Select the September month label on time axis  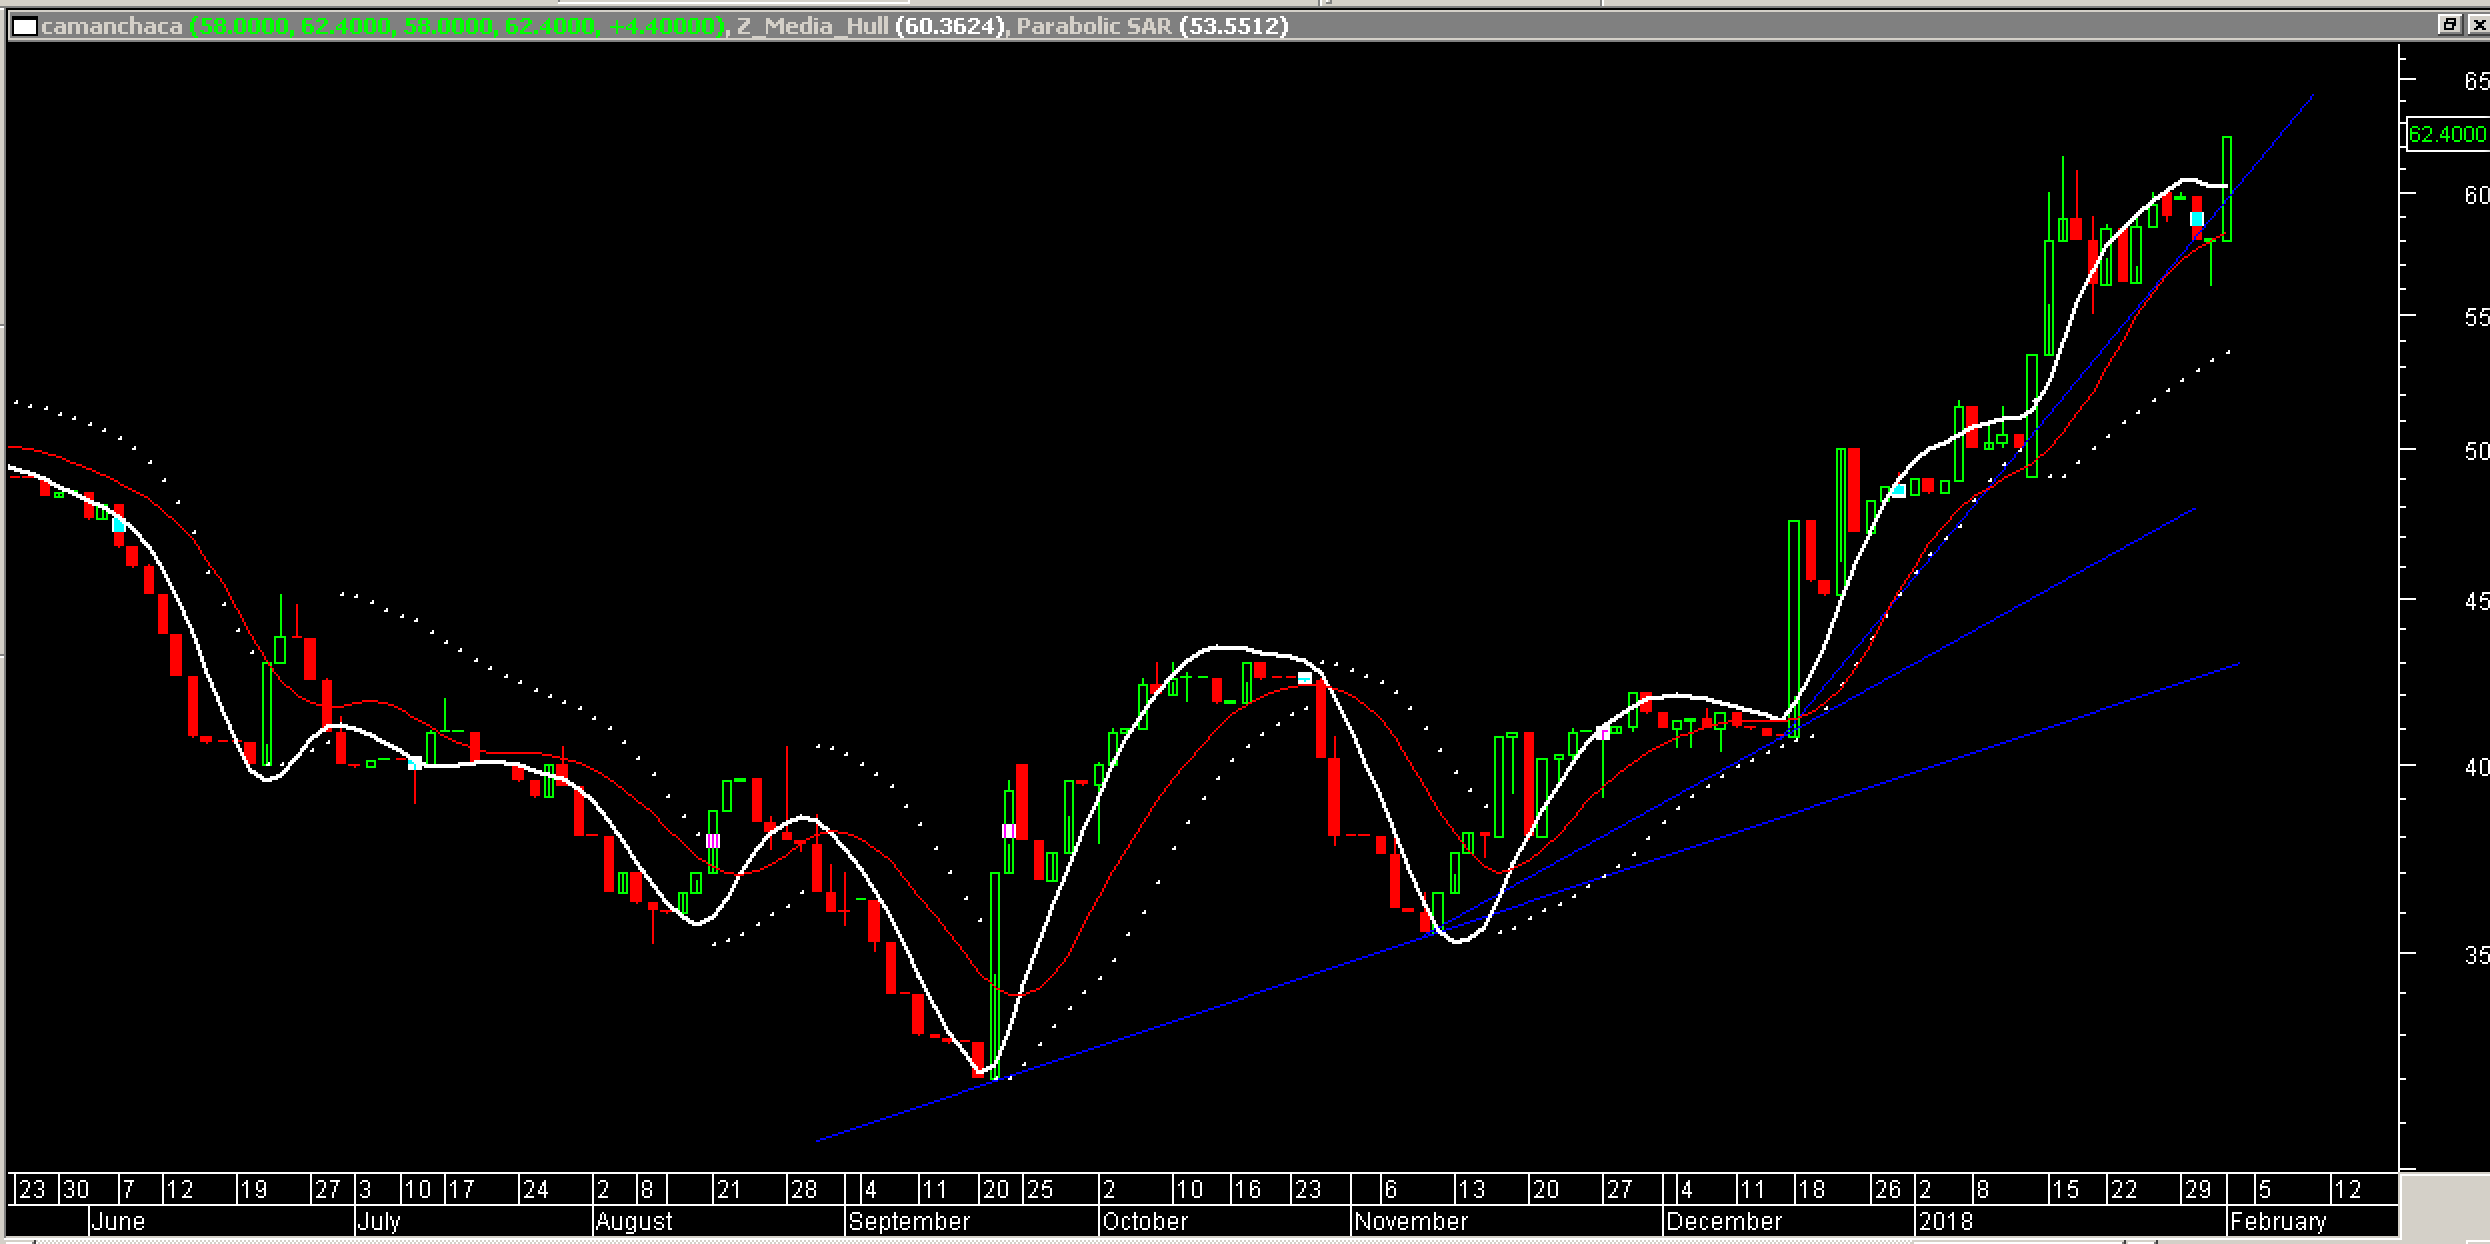click(909, 1221)
